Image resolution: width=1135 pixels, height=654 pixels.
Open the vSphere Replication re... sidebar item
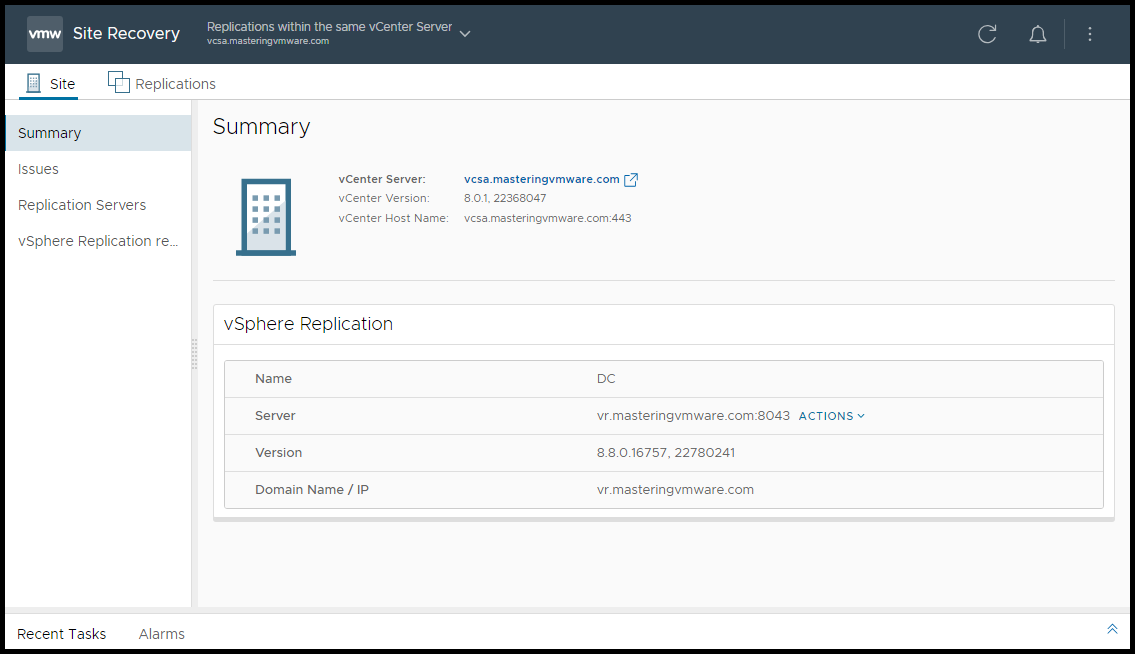pos(98,241)
